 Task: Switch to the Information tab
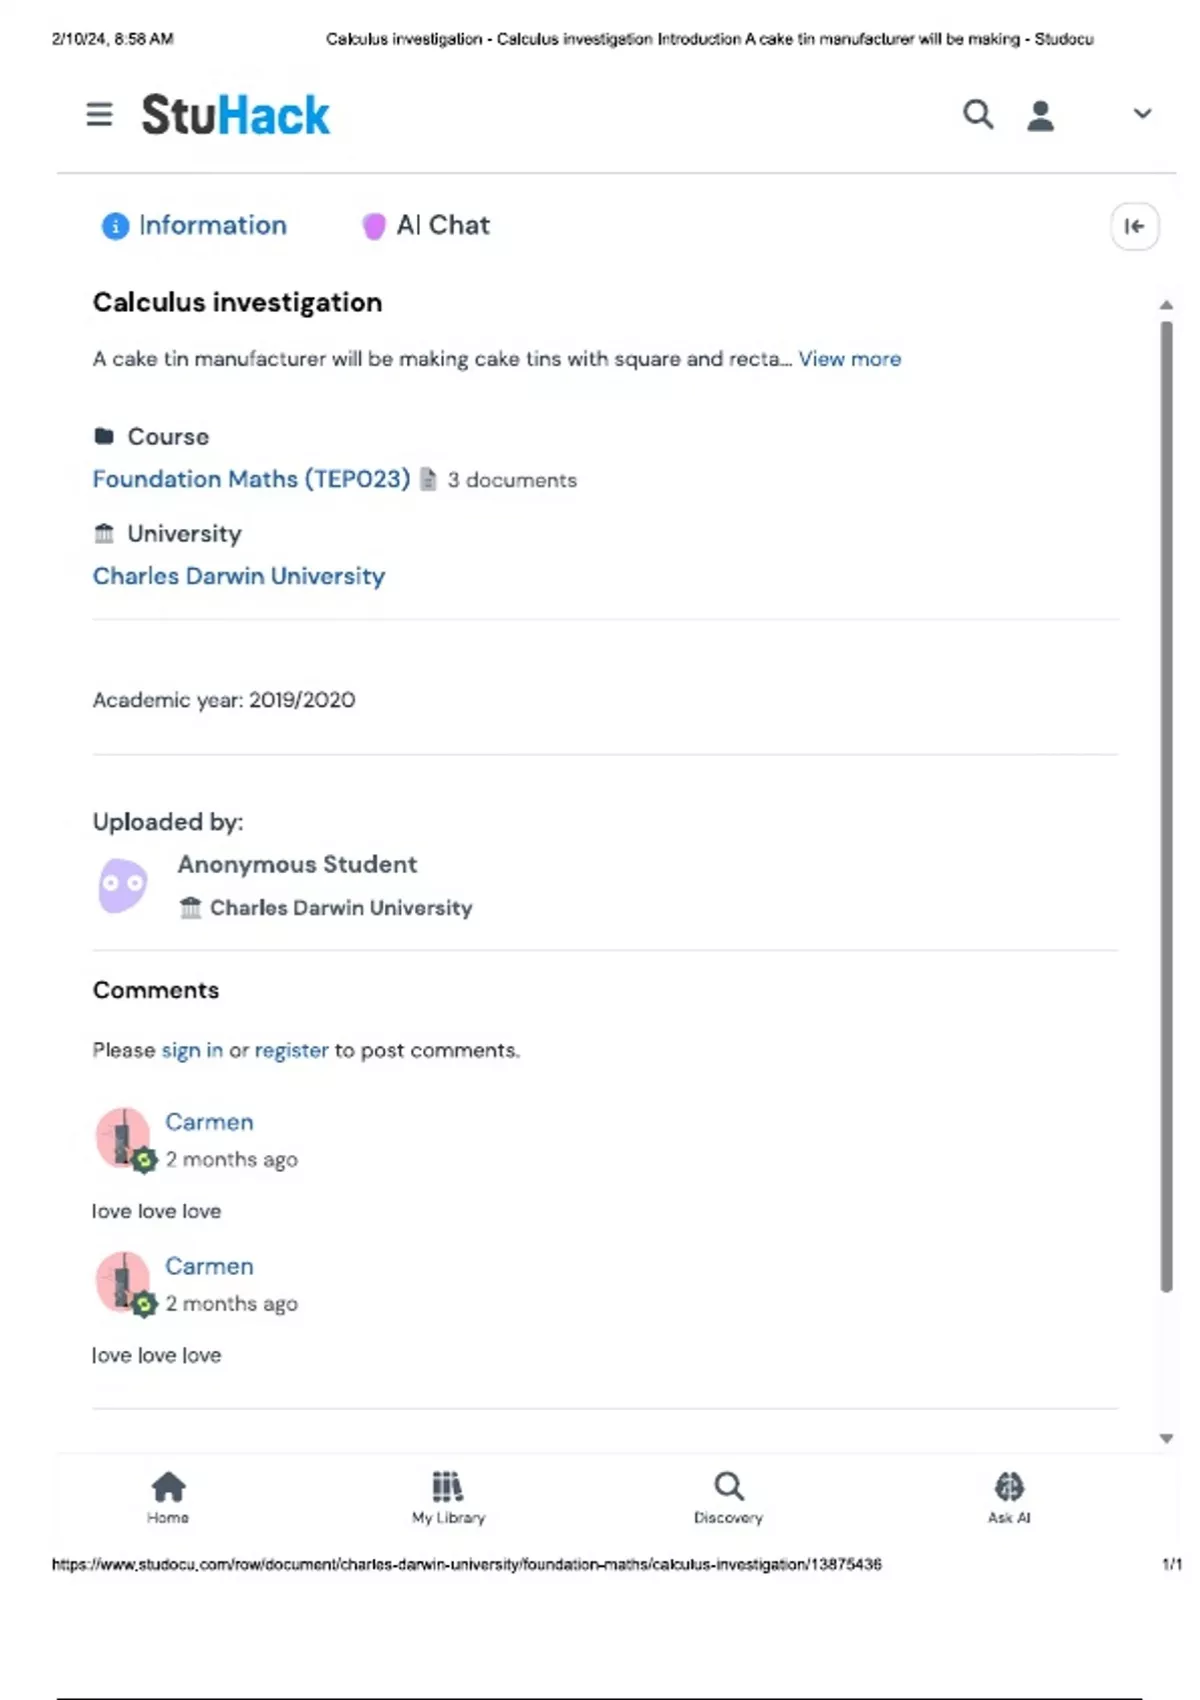(195, 226)
